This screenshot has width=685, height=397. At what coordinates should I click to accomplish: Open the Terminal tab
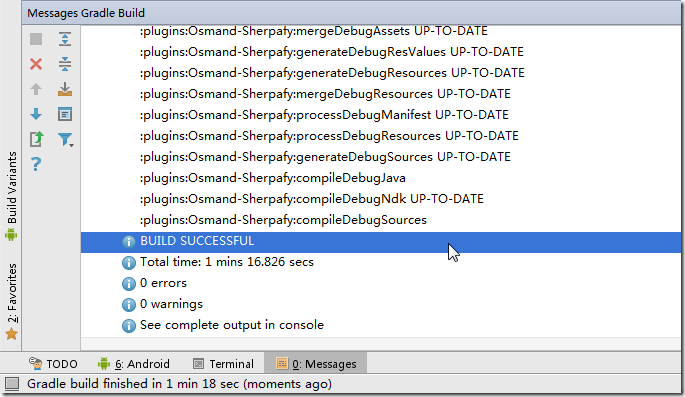pyautogui.click(x=223, y=364)
